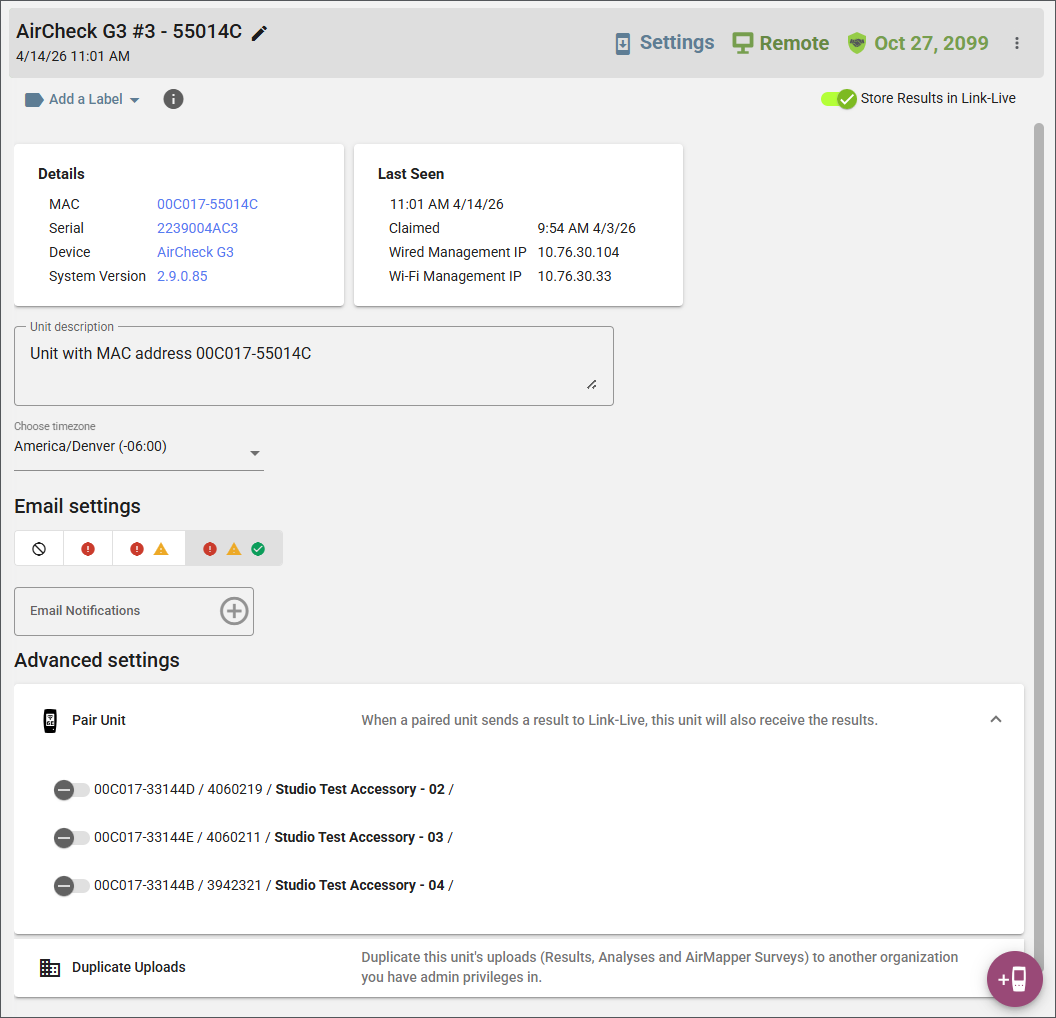Click the system version 2.9.0.85
Viewport: 1056px width, 1018px height.
(182, 276)
